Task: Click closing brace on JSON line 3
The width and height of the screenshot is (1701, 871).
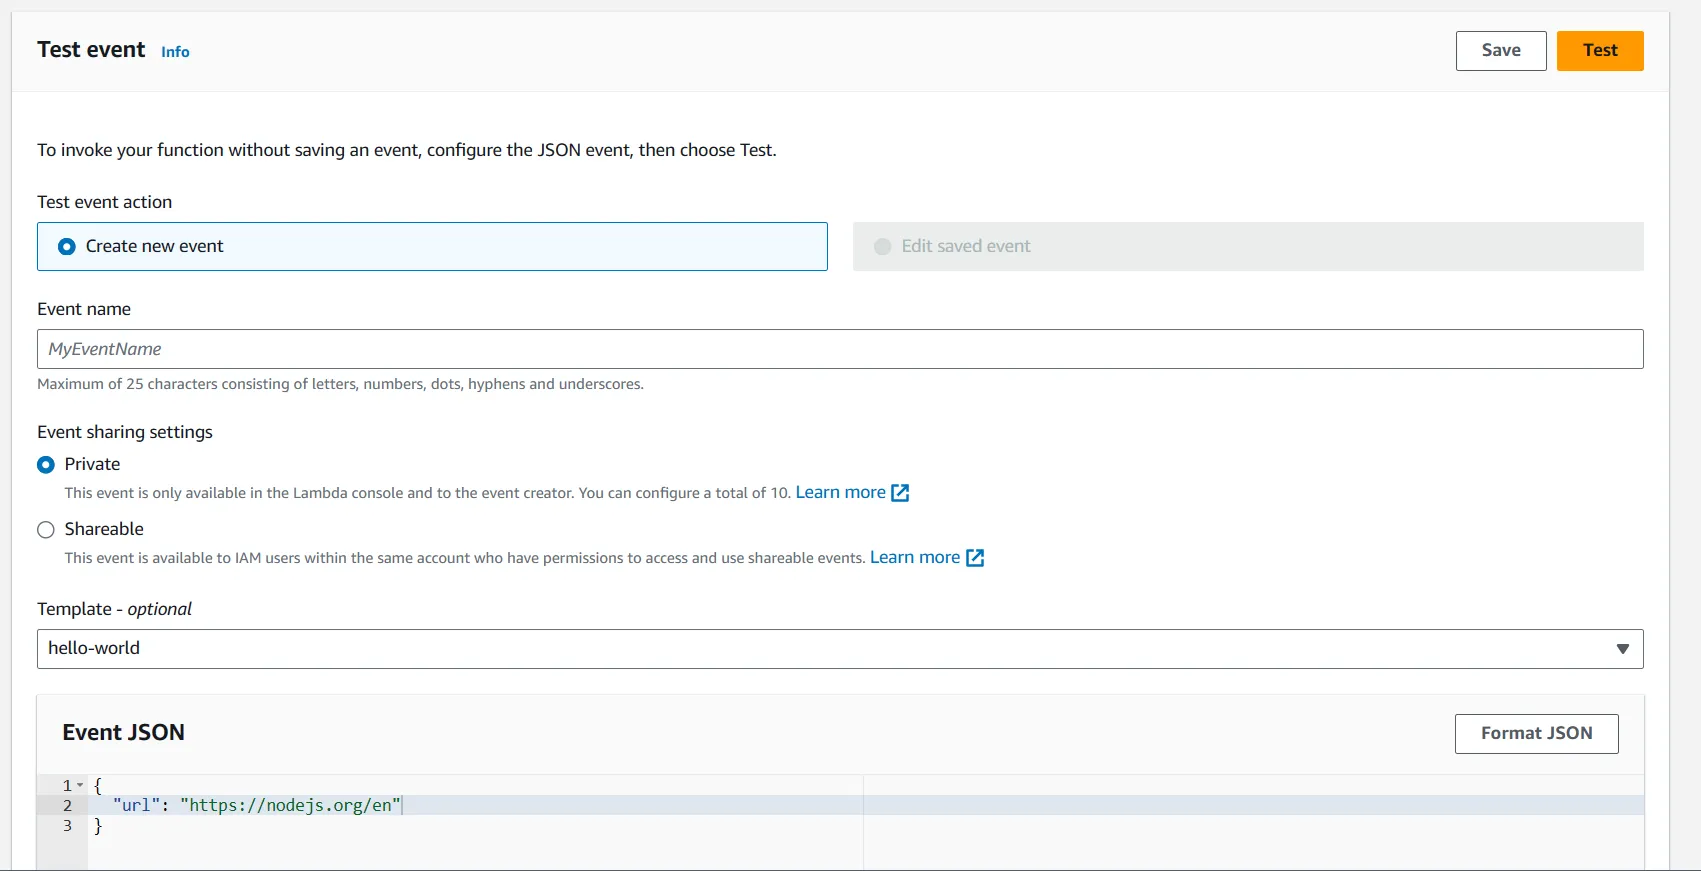Action: coord(98,826)
